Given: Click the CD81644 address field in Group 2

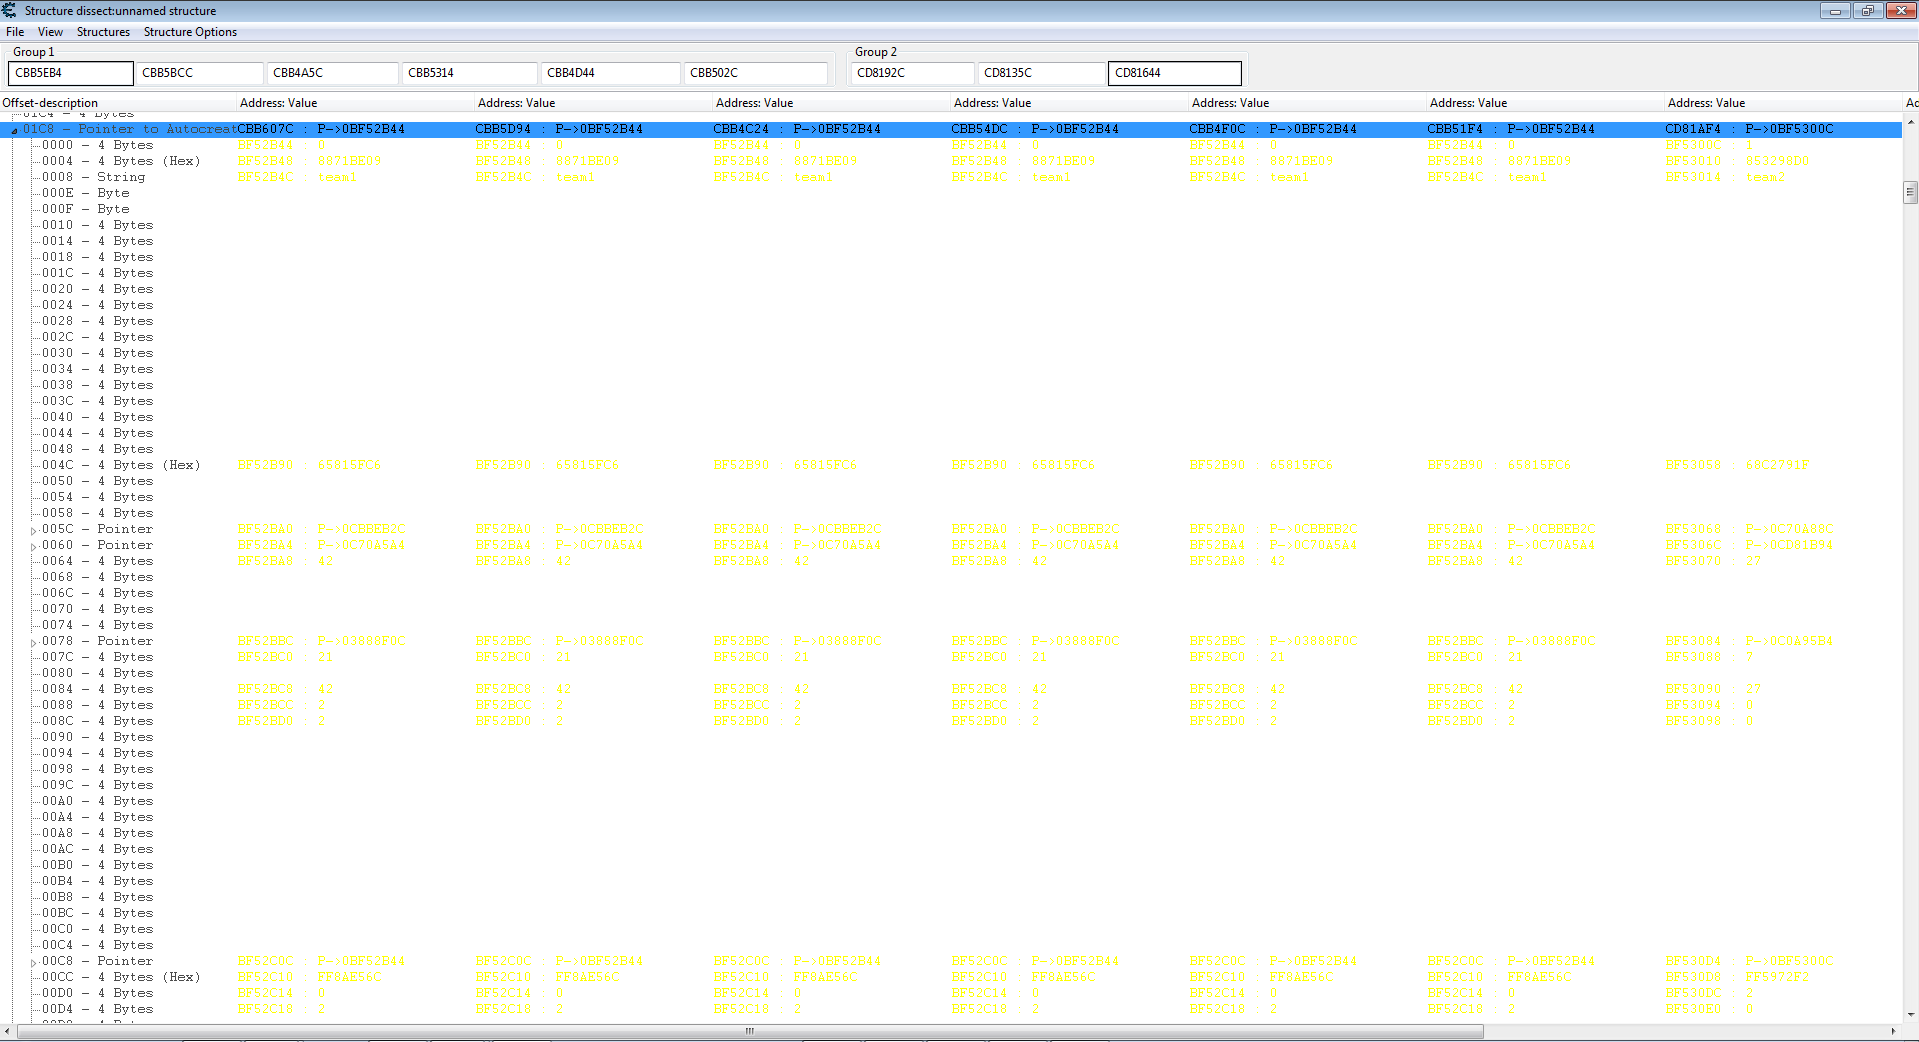Looking at the screenshot, I should pyautogui.click(x=1174, y=73).
